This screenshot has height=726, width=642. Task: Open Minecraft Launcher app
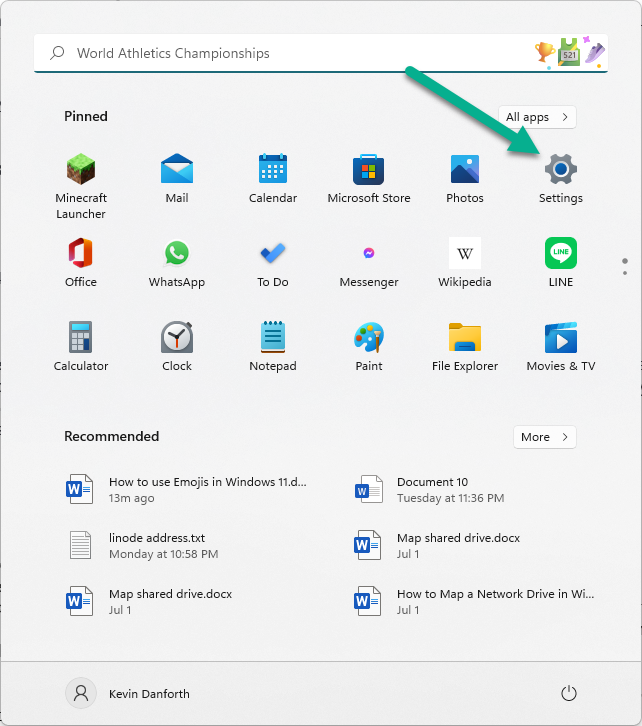point(81,187)
